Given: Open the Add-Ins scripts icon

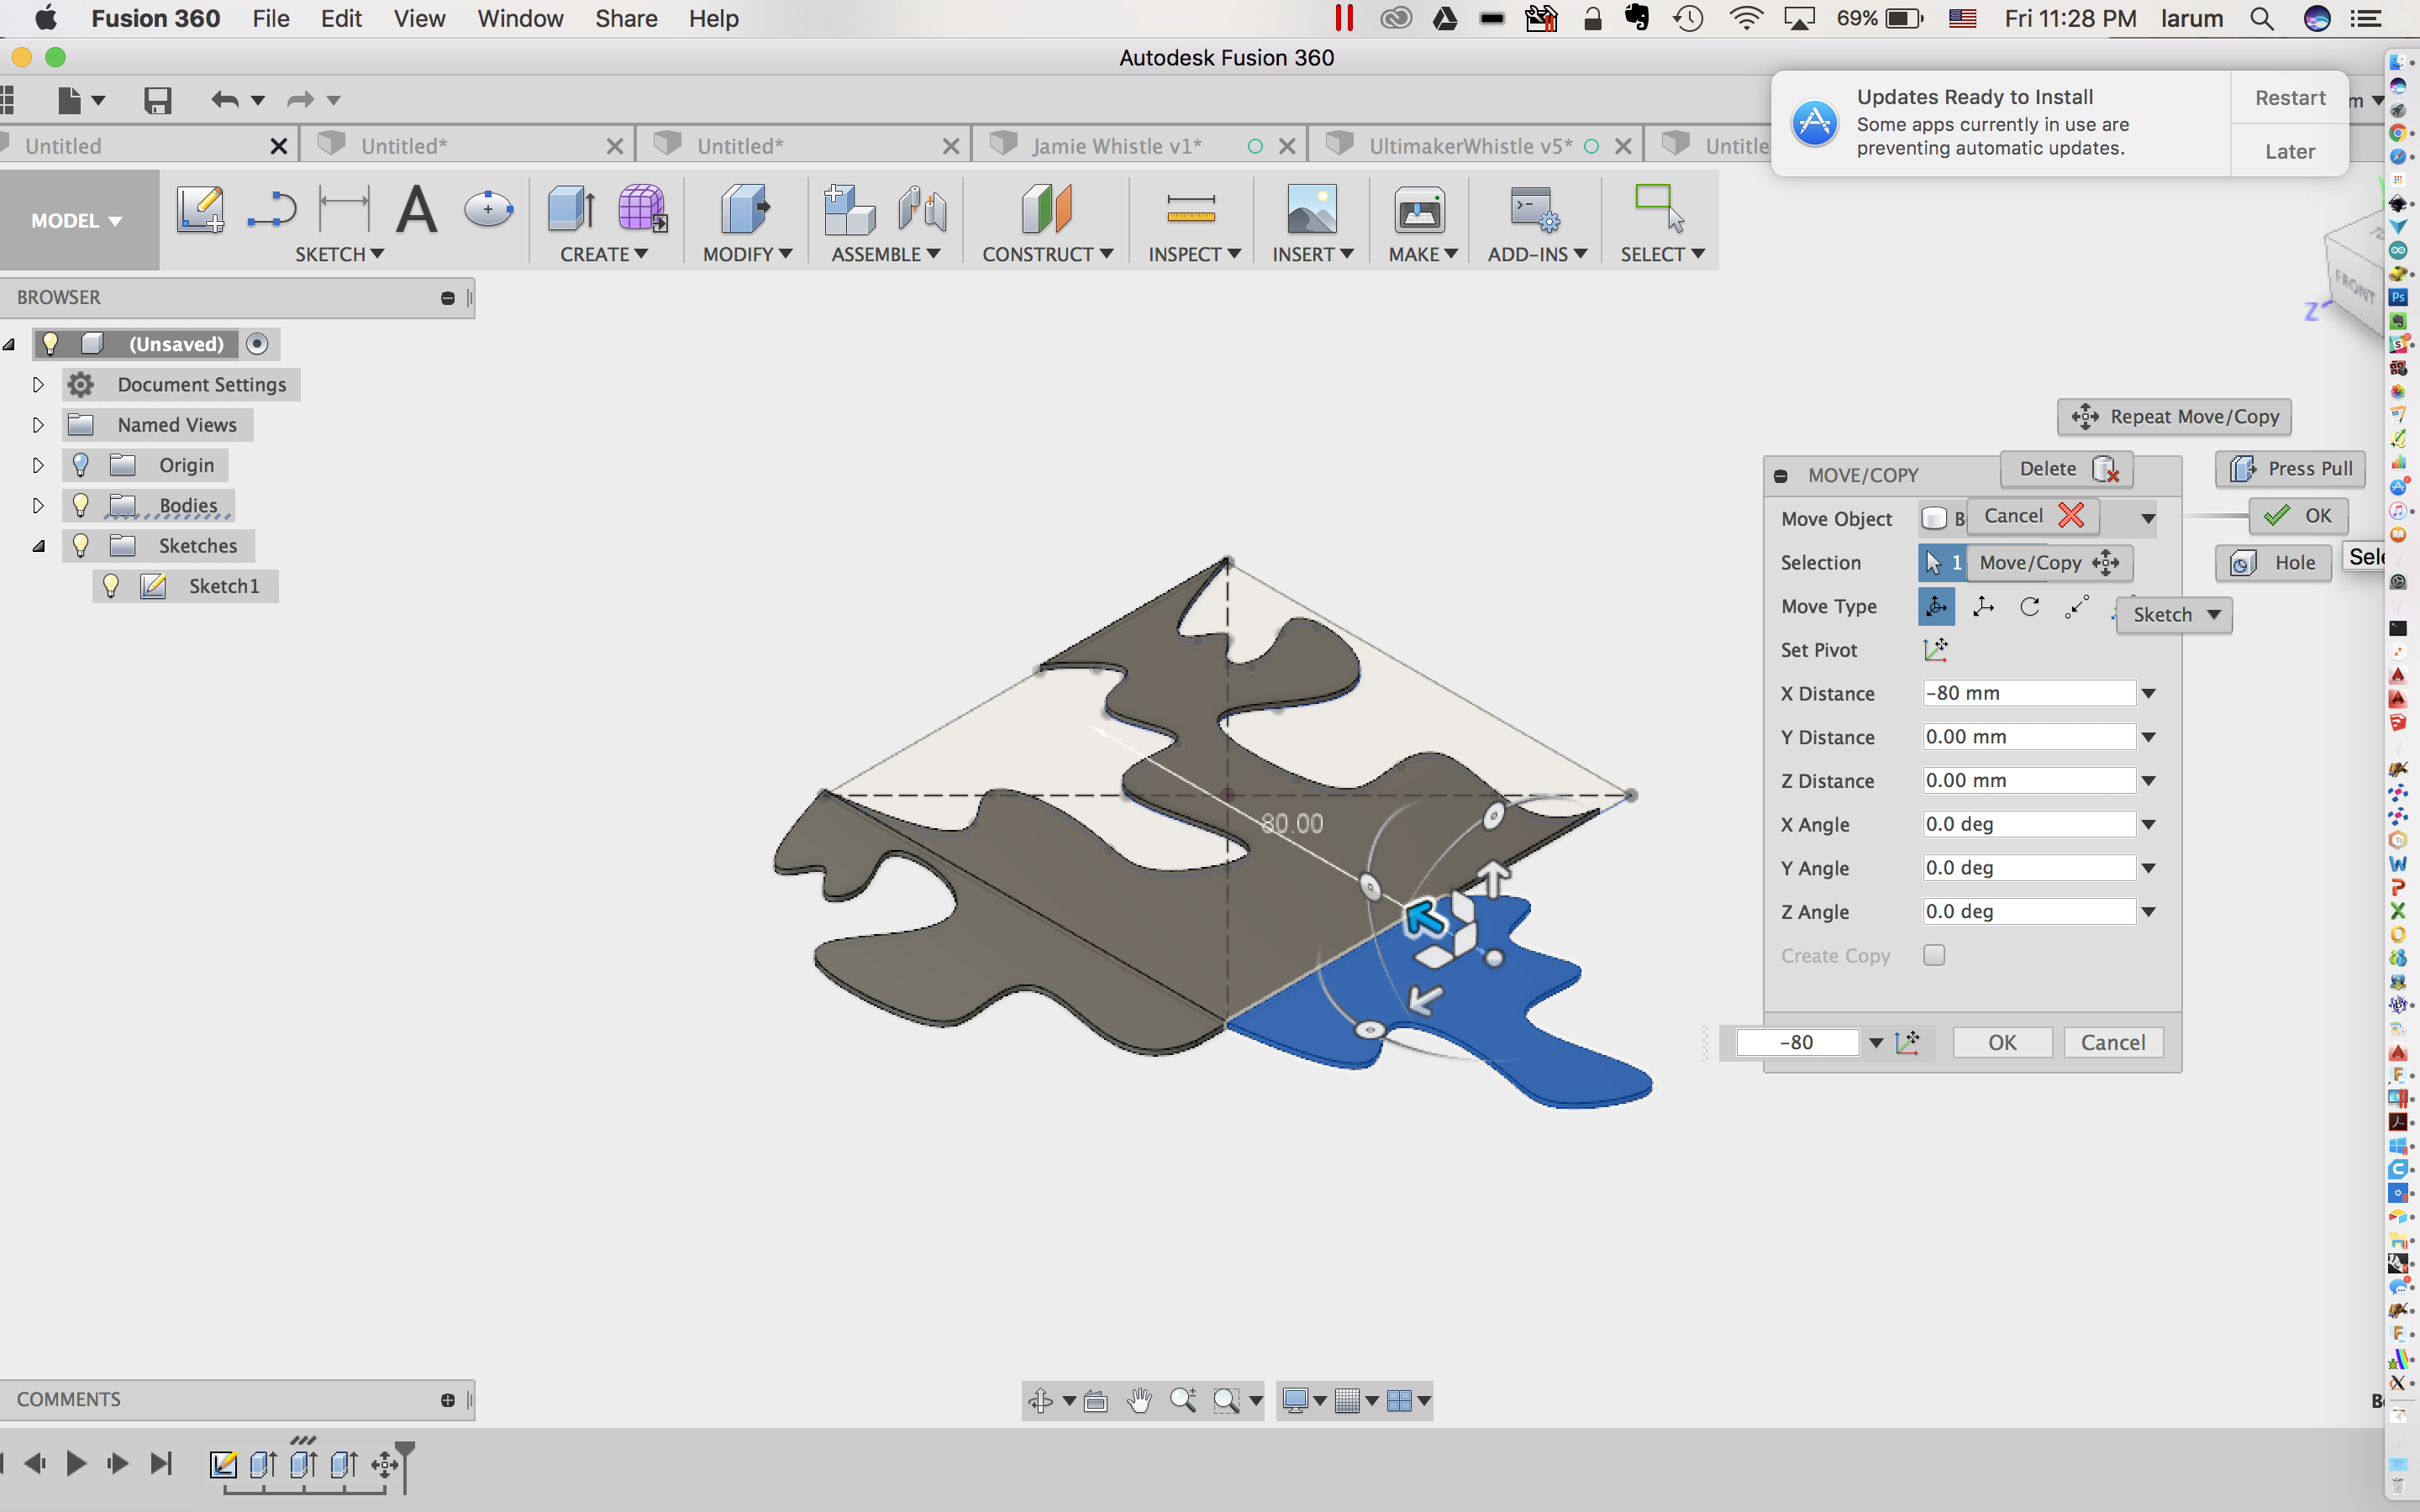Looking at the screenshot, I should coord(1535,210).
